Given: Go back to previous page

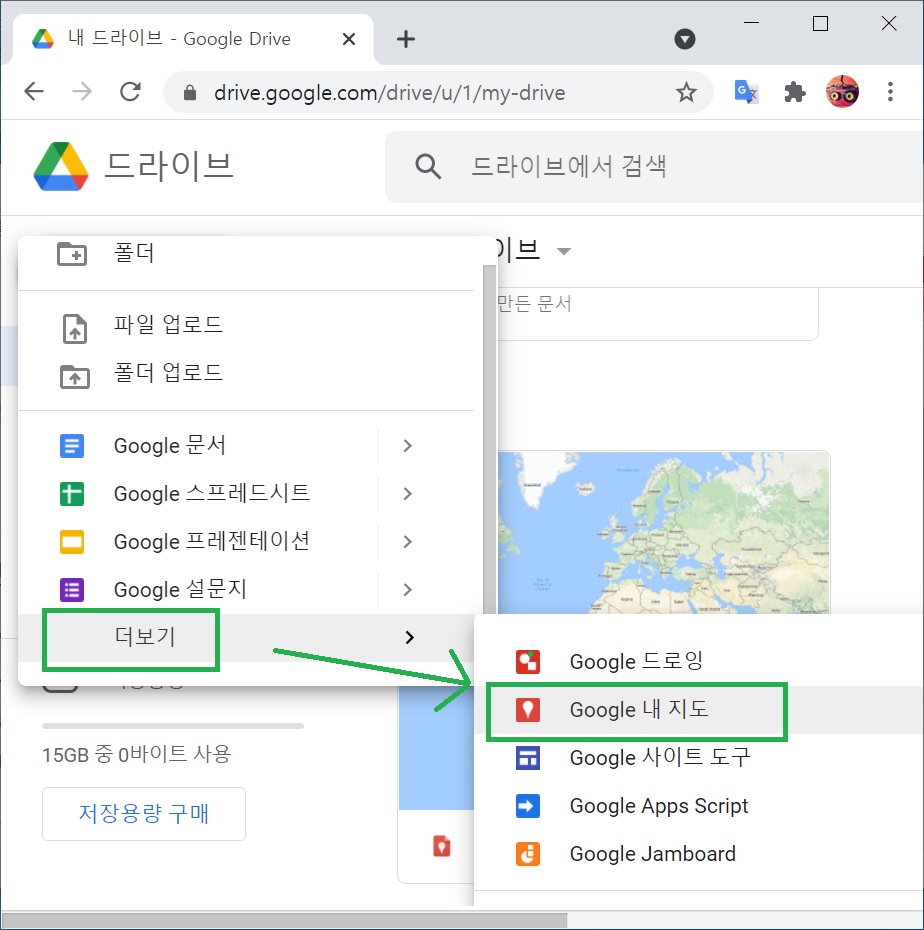Looking at the screenshot, I should point(34,92).
